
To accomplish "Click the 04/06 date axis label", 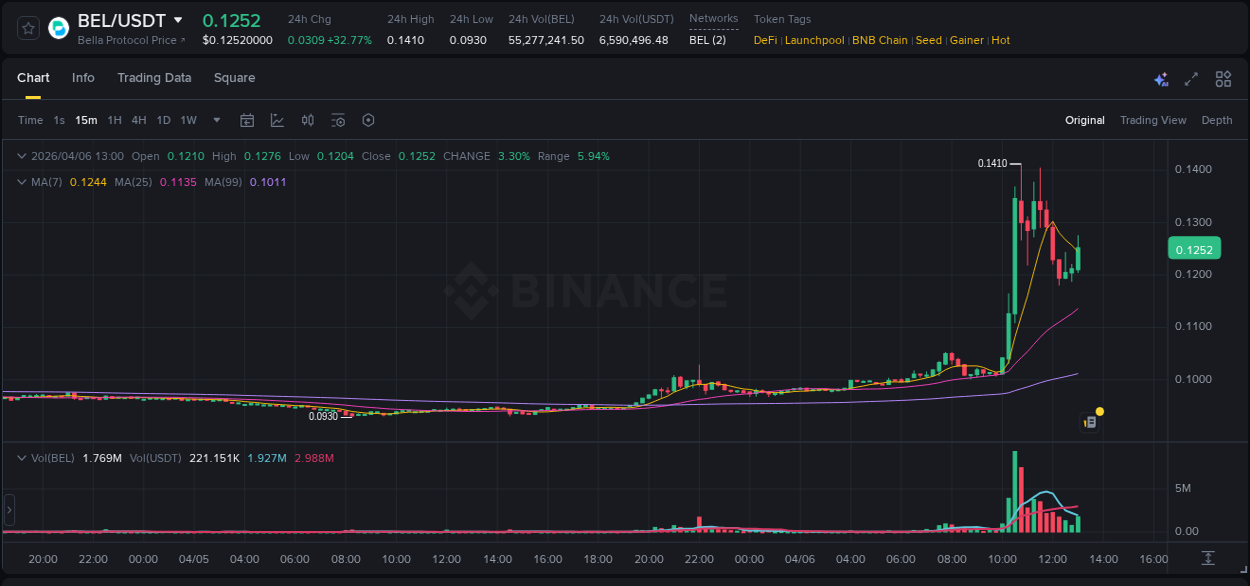I will pyautogui.click(x=800, y=558).
